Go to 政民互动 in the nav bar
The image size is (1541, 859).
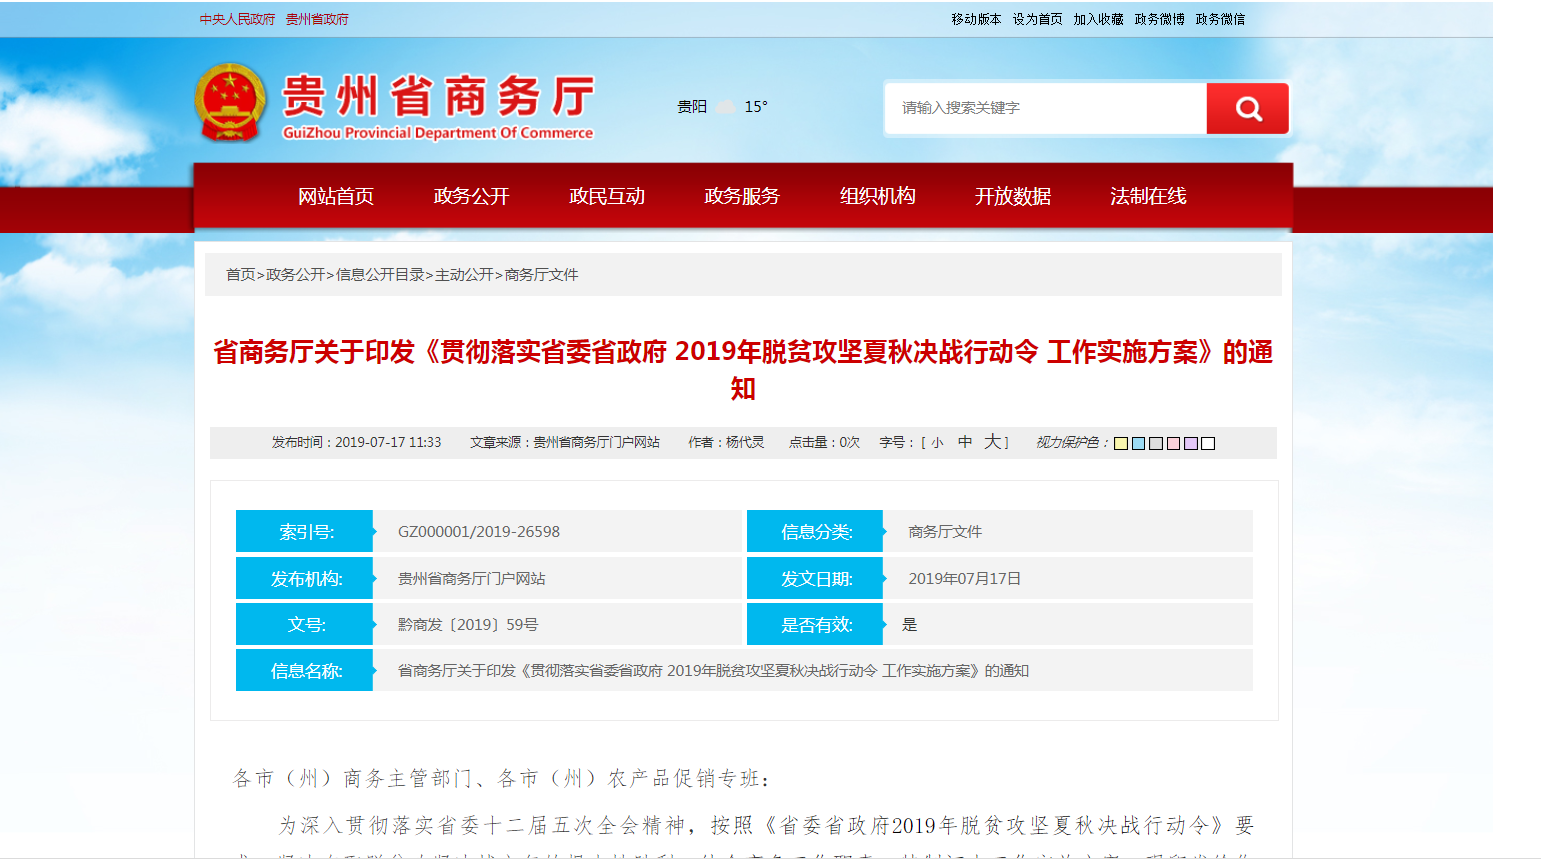click(607, 196)
